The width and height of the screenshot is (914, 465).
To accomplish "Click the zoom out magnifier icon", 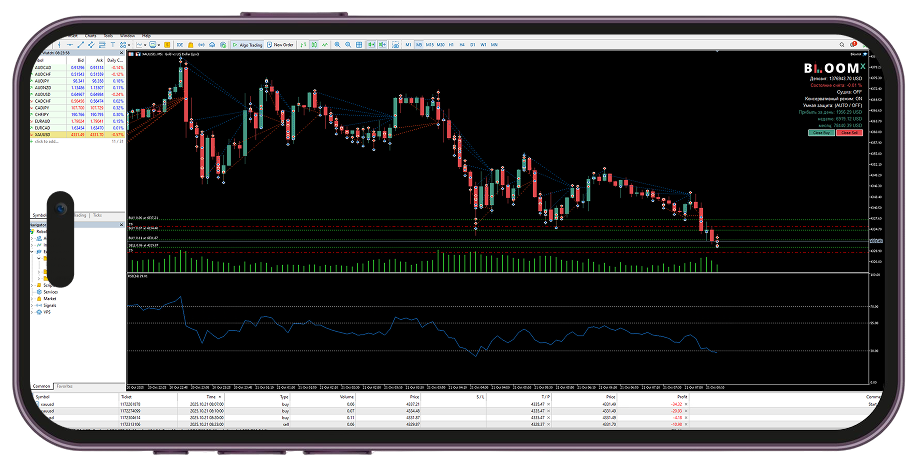I will pos(349,45).
